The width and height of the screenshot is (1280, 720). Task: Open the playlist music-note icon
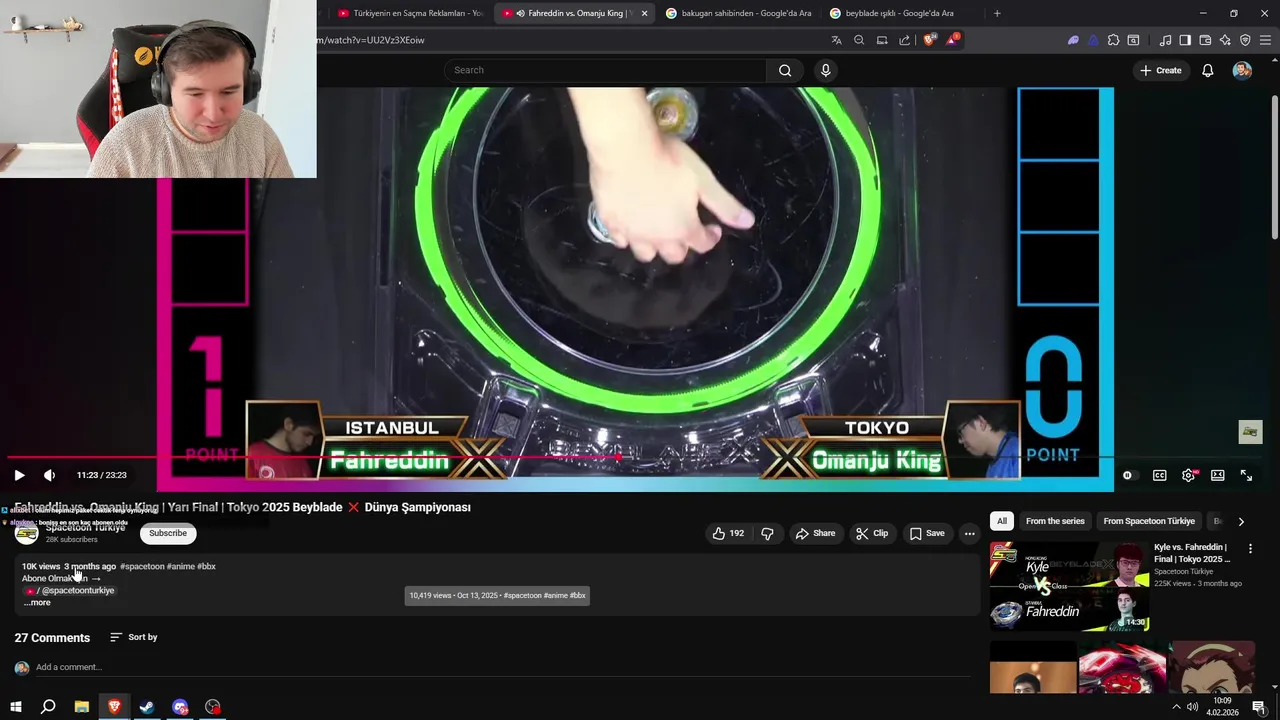point(1165,40)
